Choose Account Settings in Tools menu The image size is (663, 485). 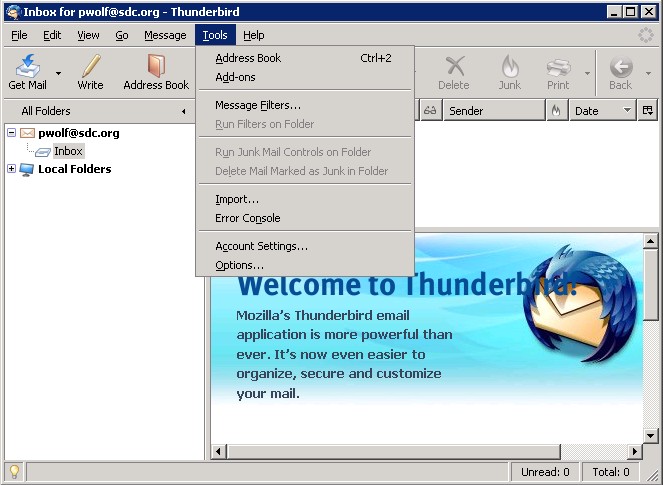pyautogui.click(x=305, y=246)
